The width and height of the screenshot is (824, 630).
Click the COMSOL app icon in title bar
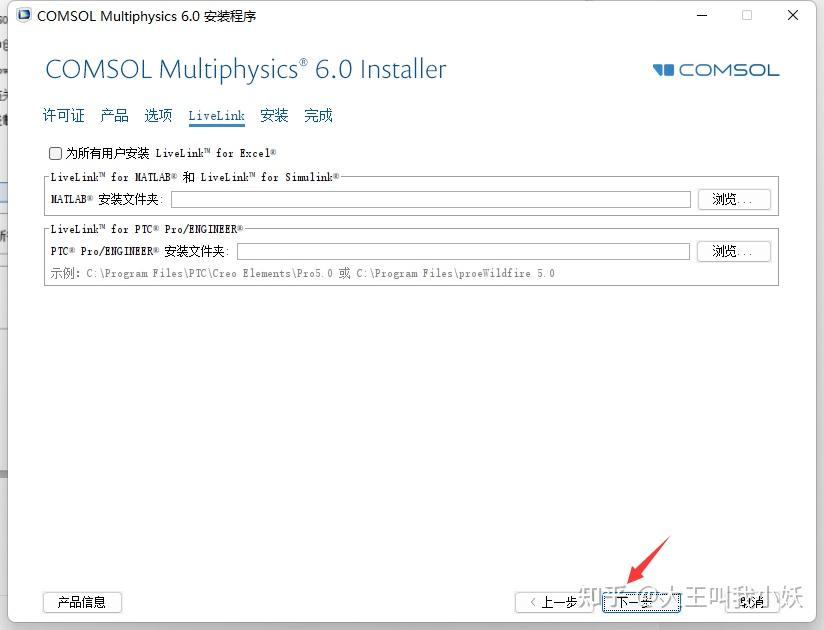point(24,15)
